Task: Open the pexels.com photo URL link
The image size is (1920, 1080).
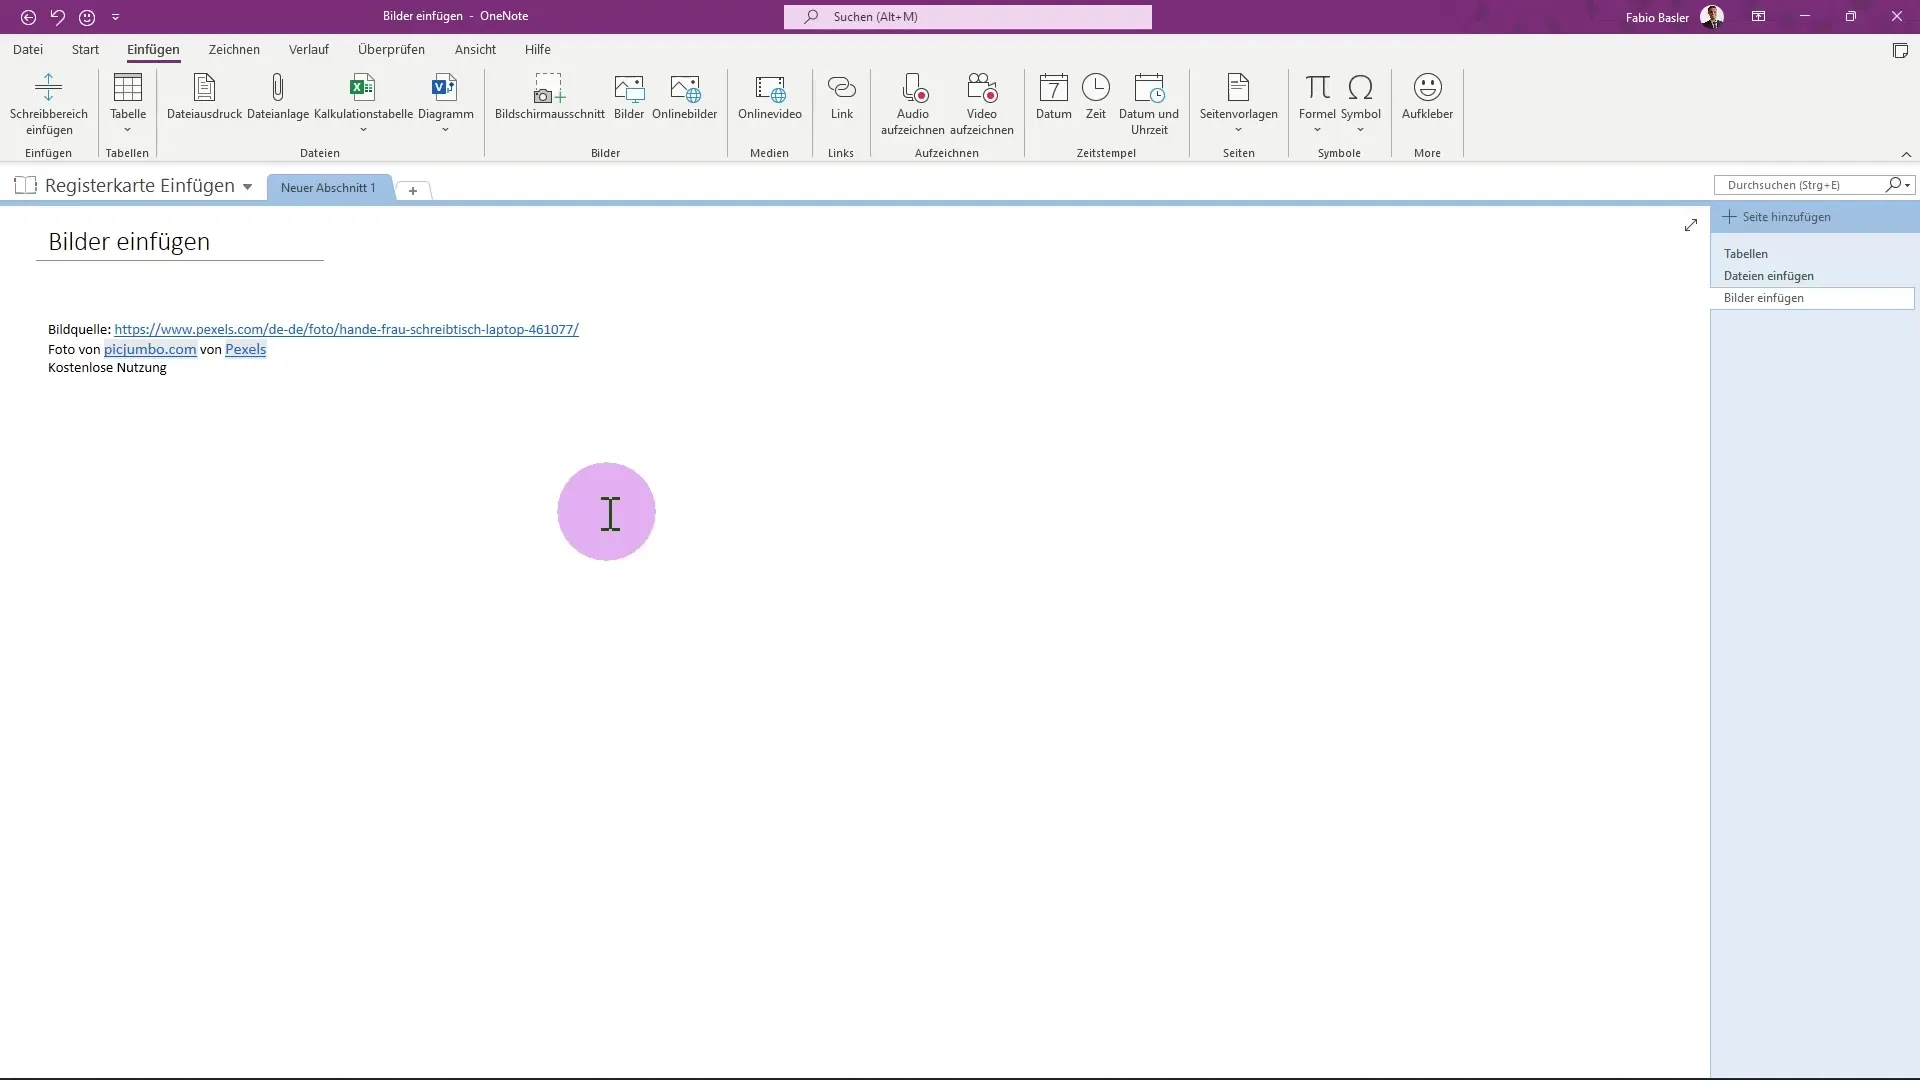Action: pyautogui.click(x=346, y=329)
